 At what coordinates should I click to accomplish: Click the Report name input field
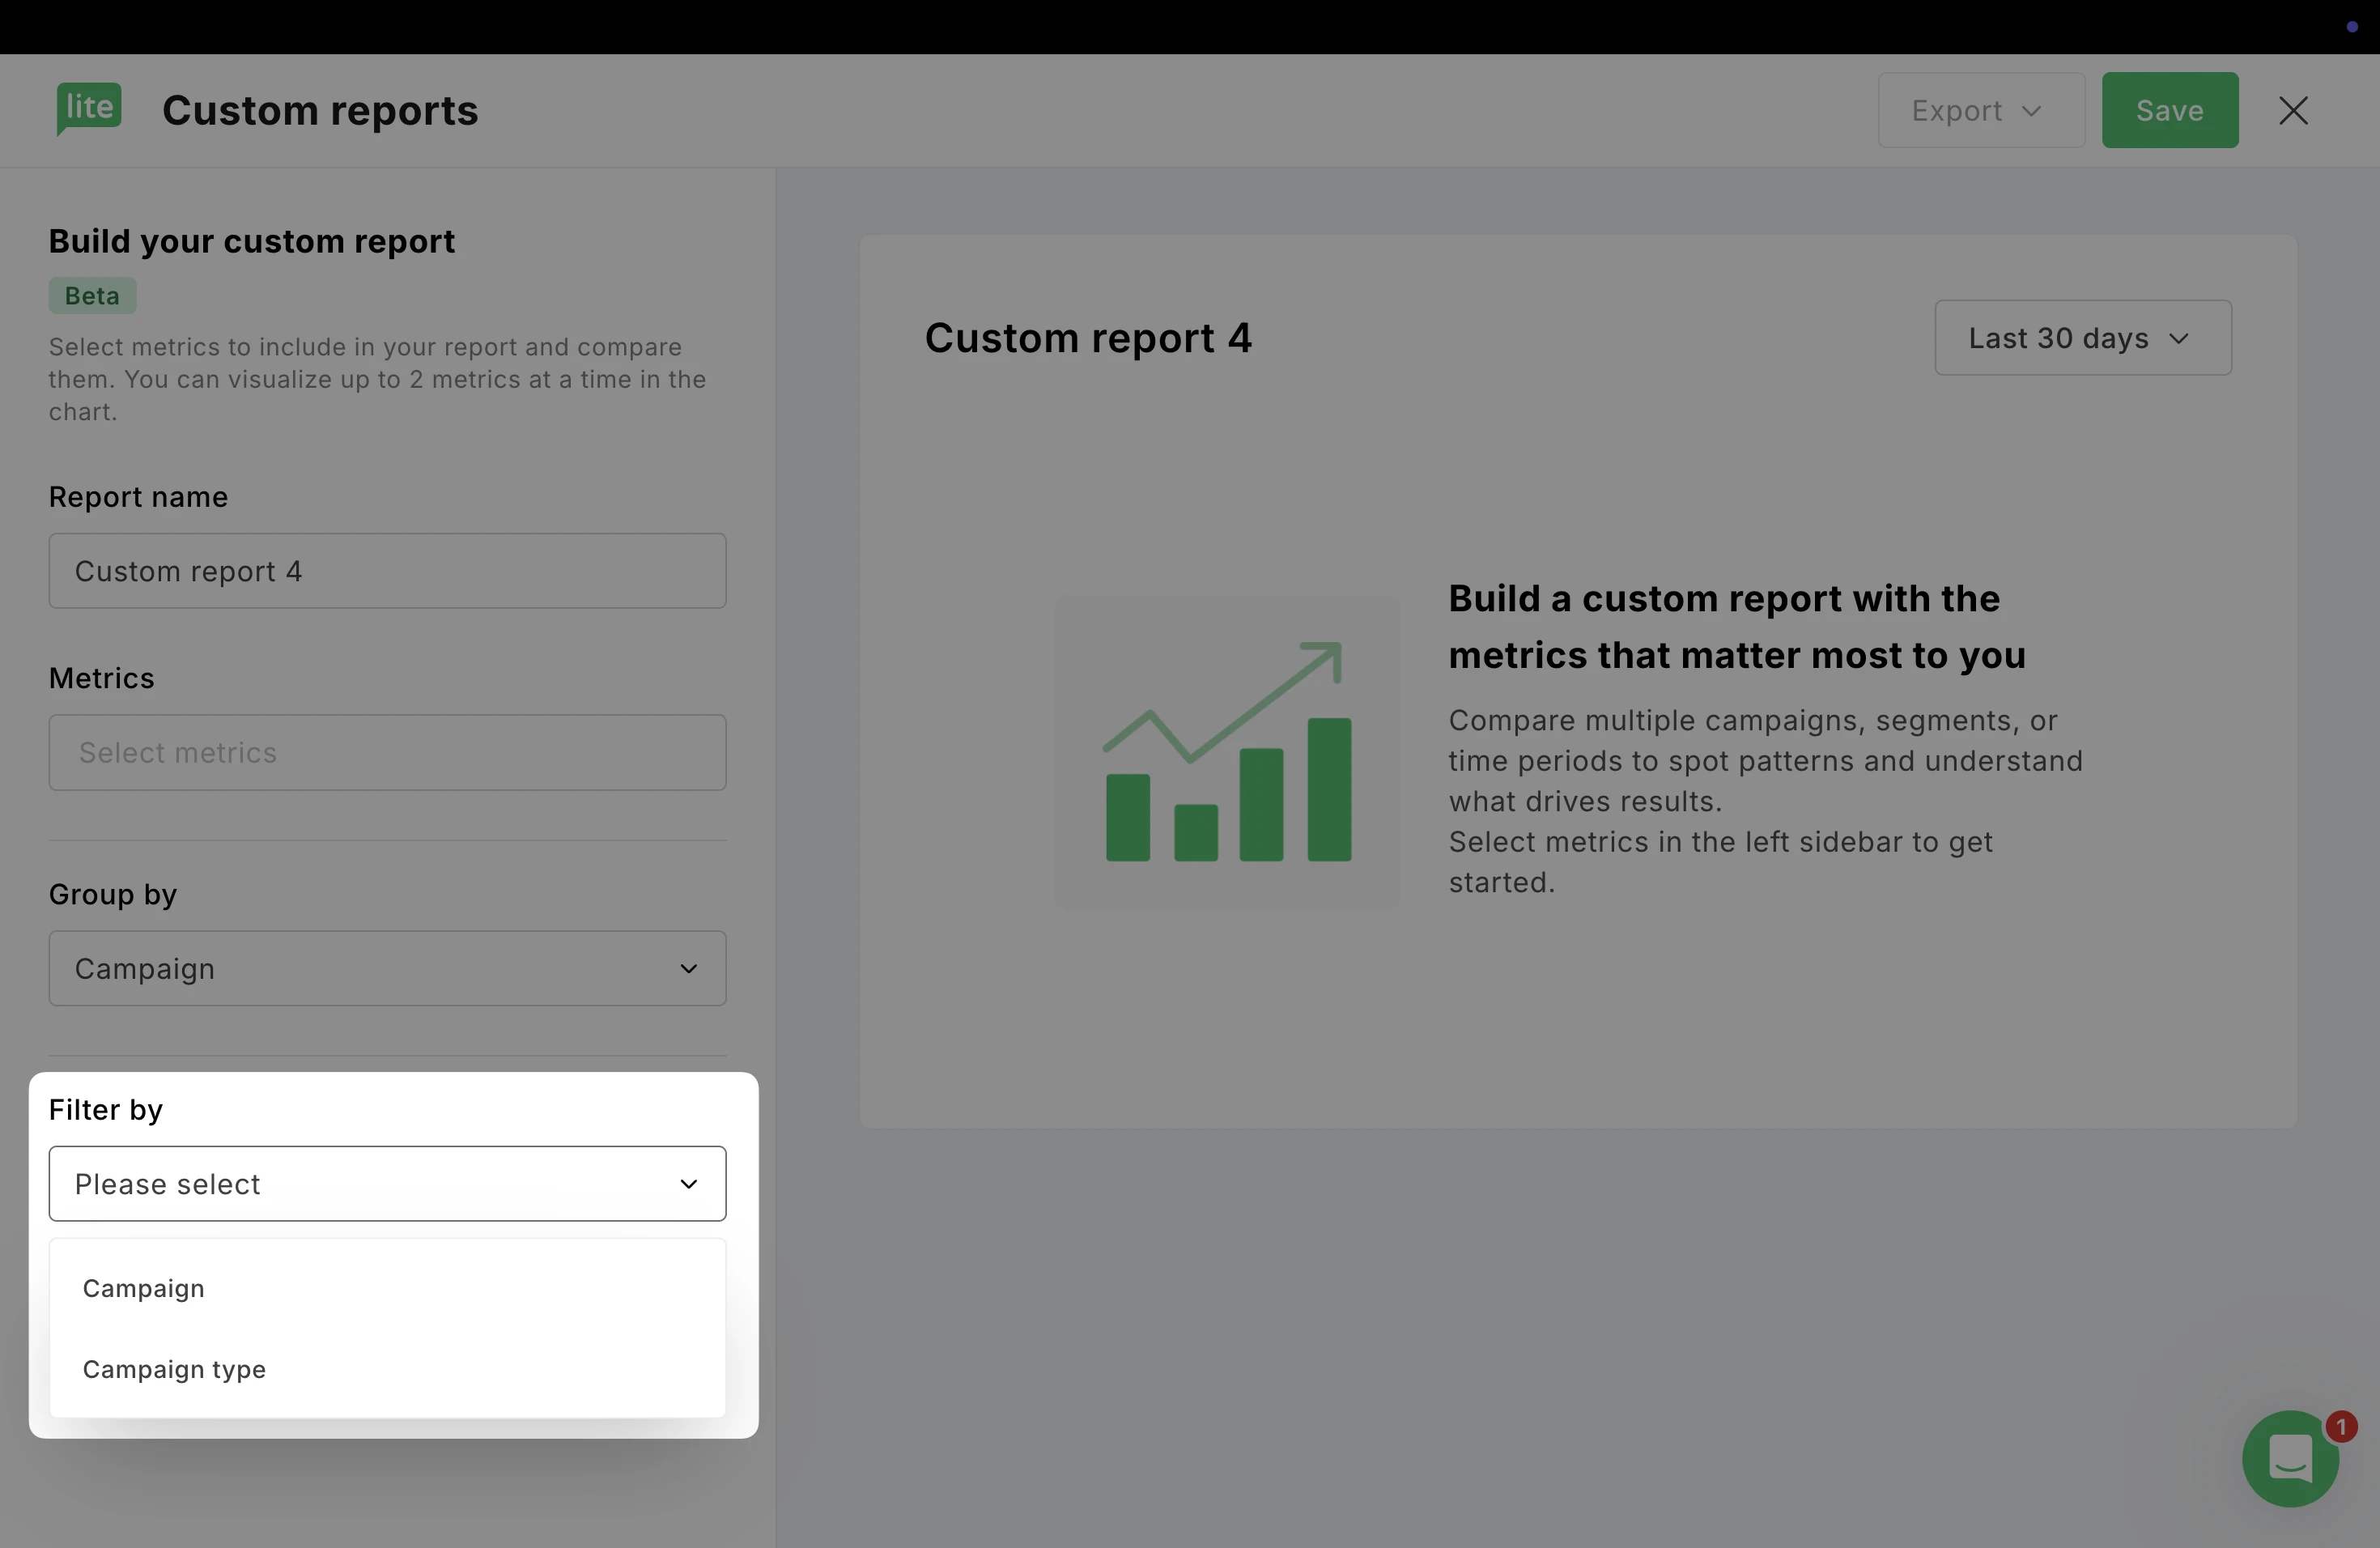pyautogui.click(x=387, y=571)
